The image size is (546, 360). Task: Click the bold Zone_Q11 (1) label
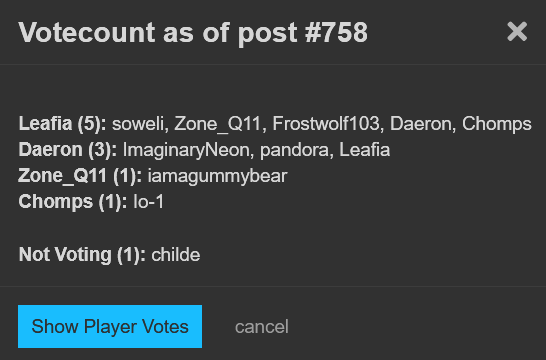coord(80,176)
